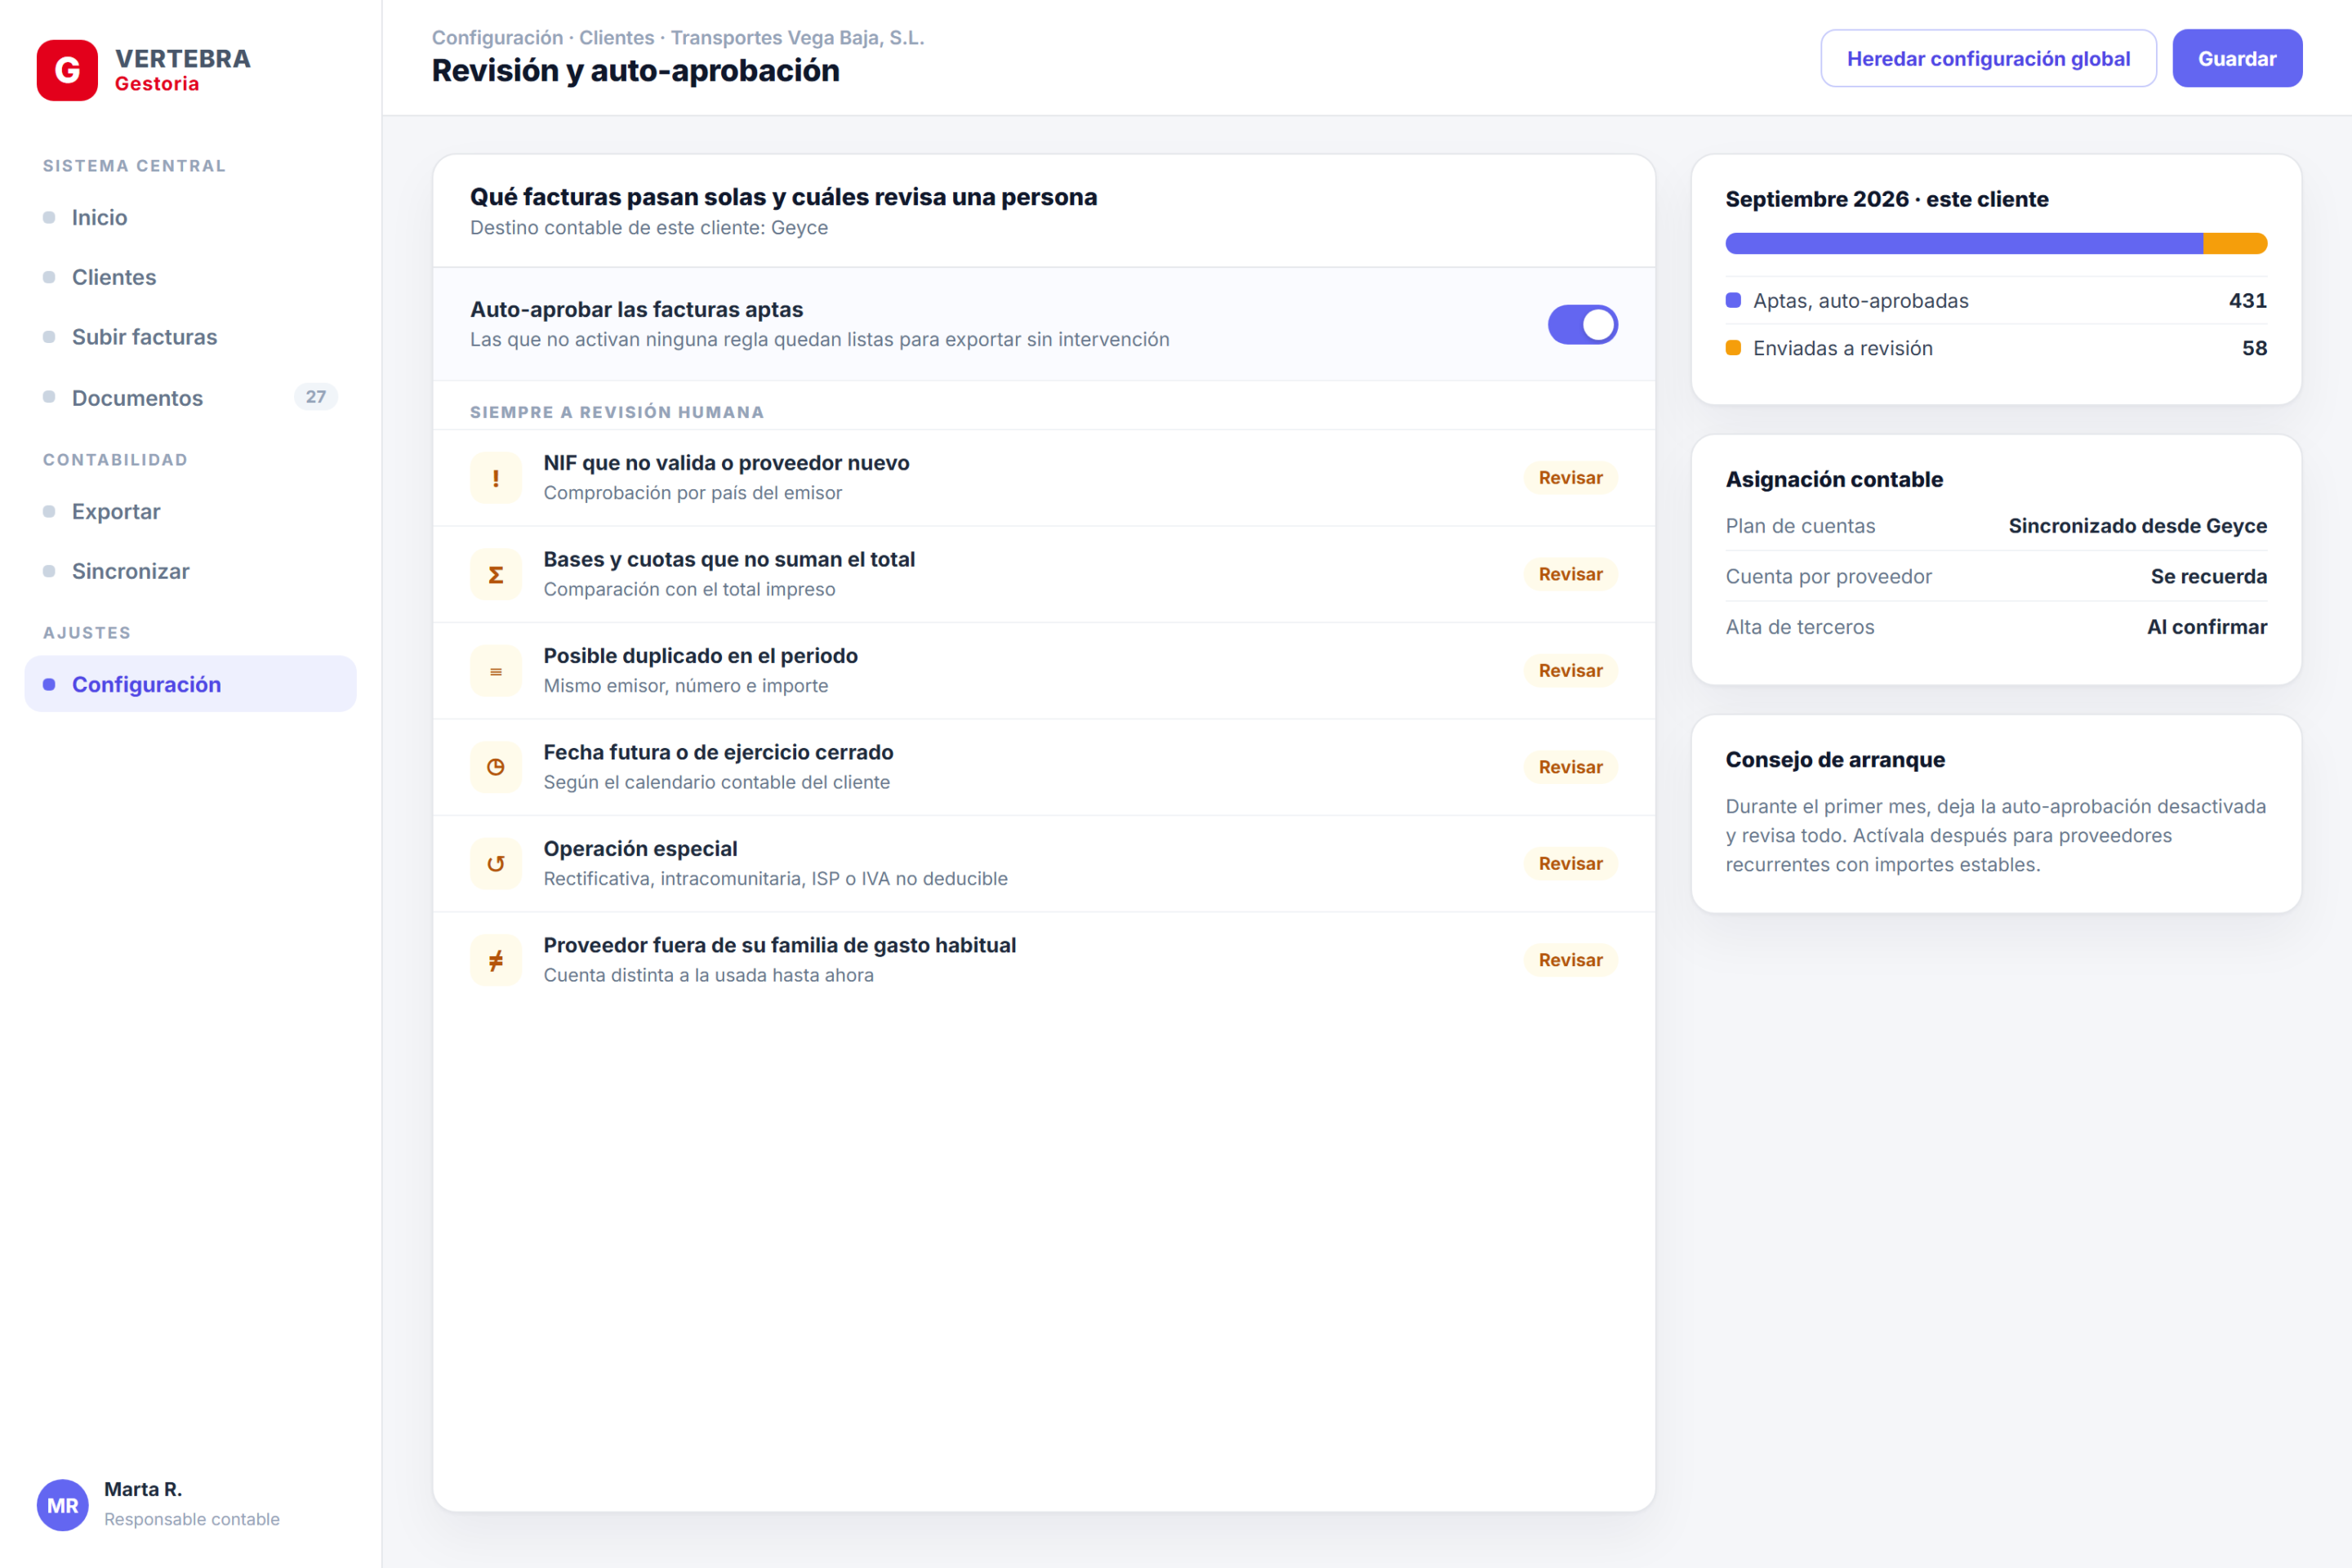Click Revisar badge for NIF que no valida
The image size is (2352, 1568).
click(x=1570, y=478)
